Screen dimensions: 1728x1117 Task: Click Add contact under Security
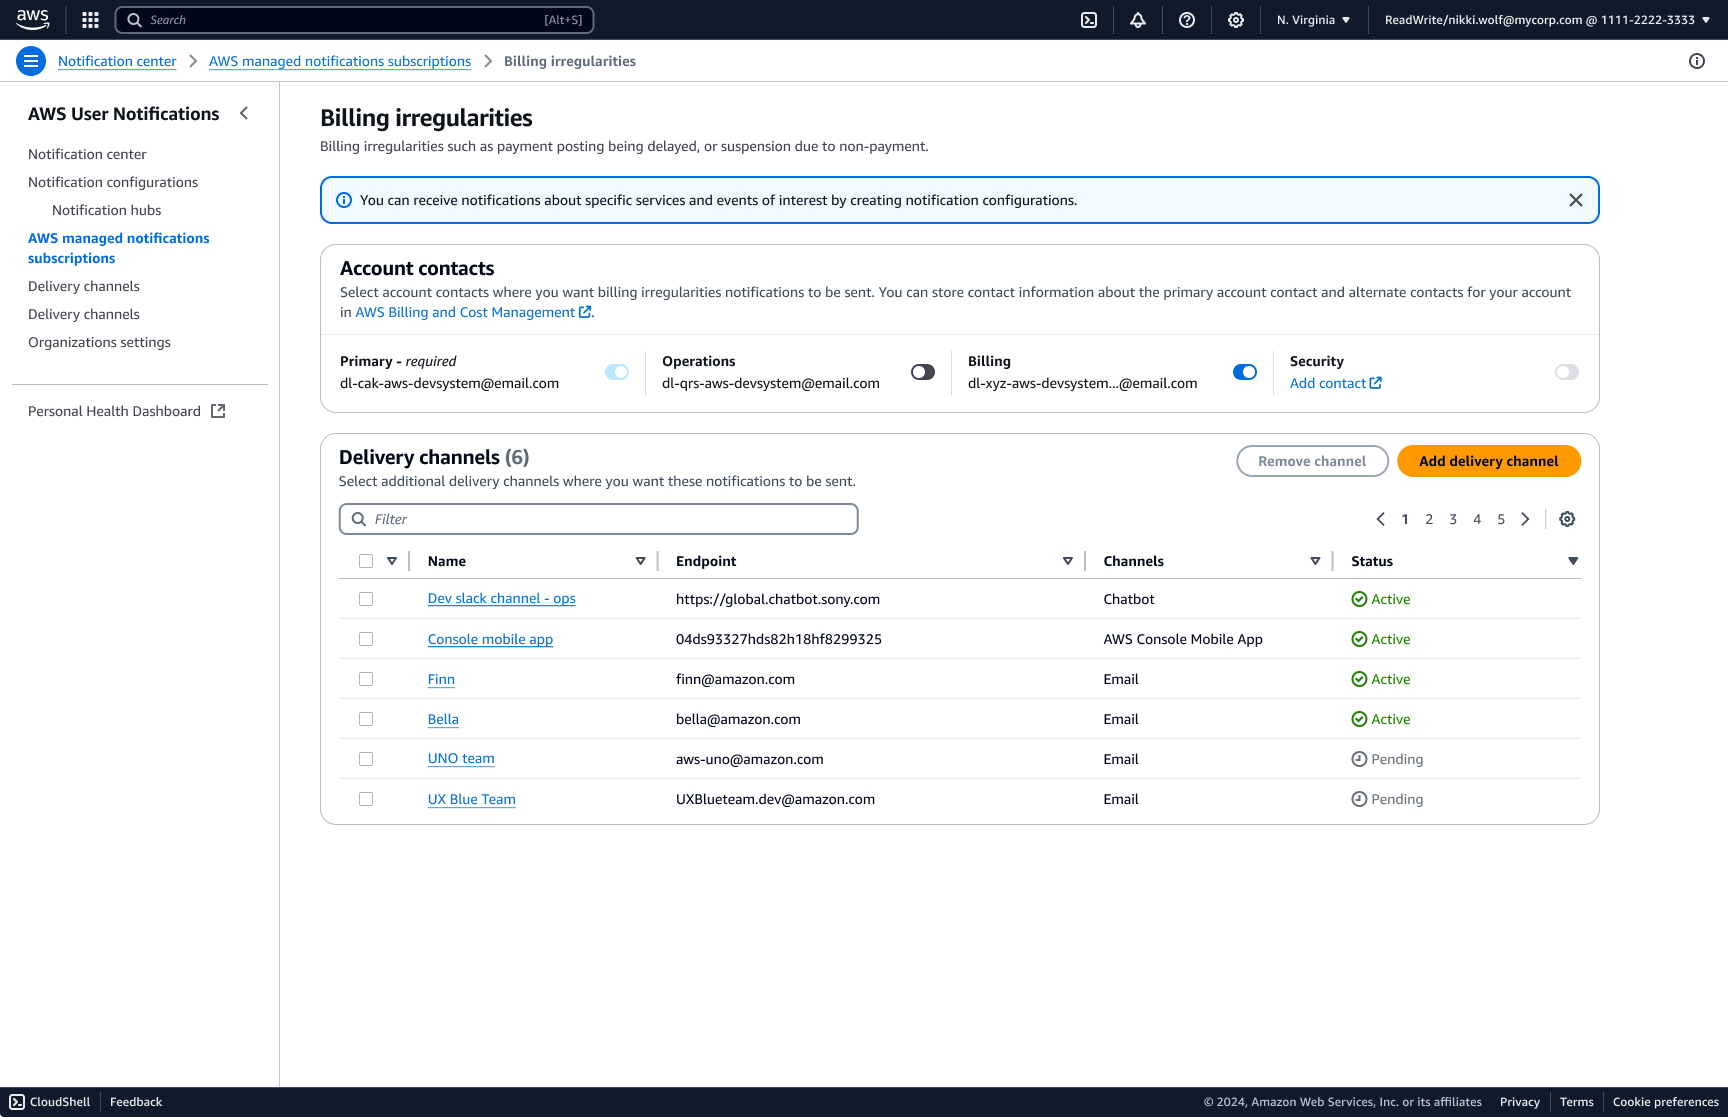(x=1336, y=383)
